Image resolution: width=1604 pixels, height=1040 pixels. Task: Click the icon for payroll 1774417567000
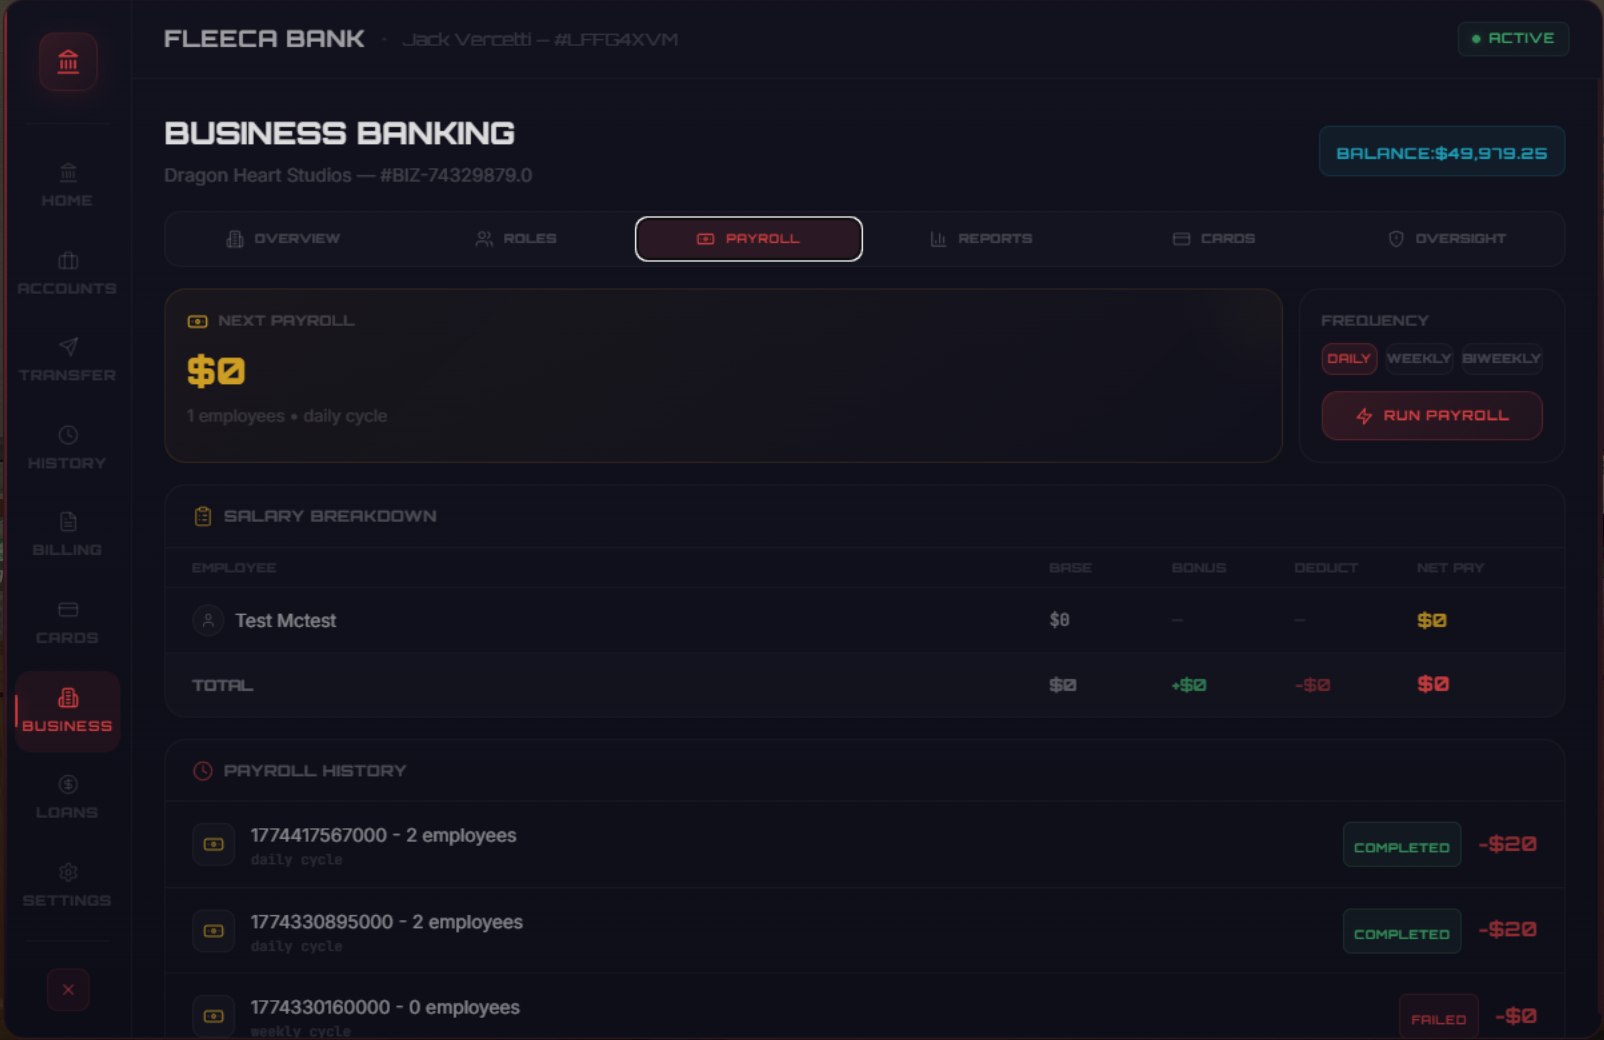[214, 845]
